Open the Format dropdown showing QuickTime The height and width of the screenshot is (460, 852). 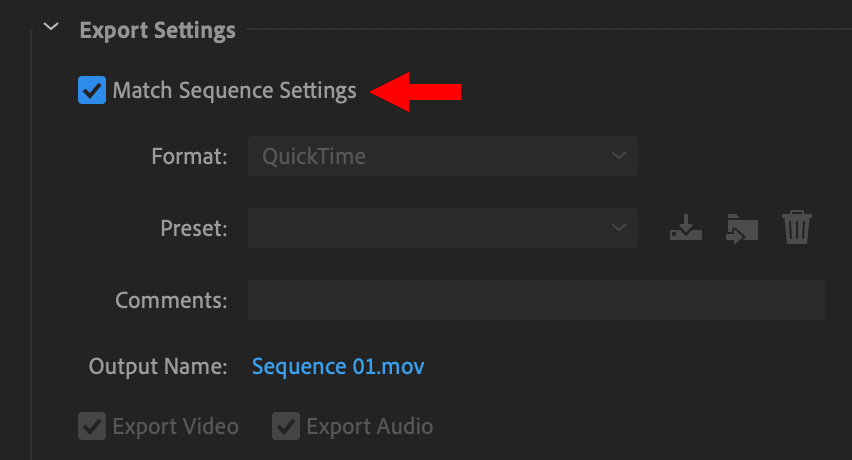443,156
